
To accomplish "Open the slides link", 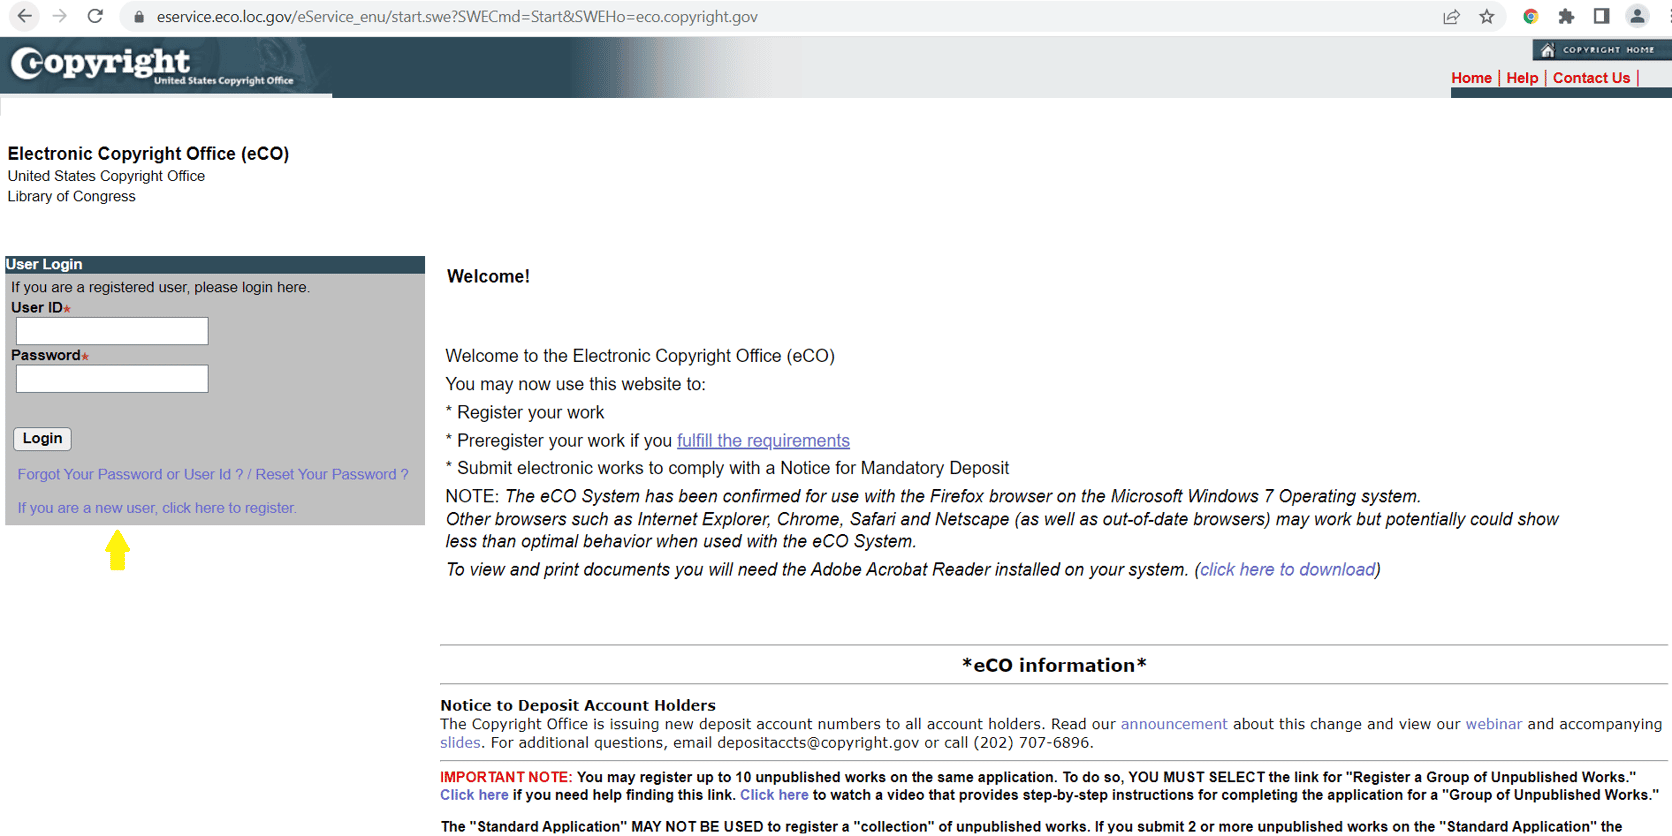I will pyautogui.click(x=460, y=742).
